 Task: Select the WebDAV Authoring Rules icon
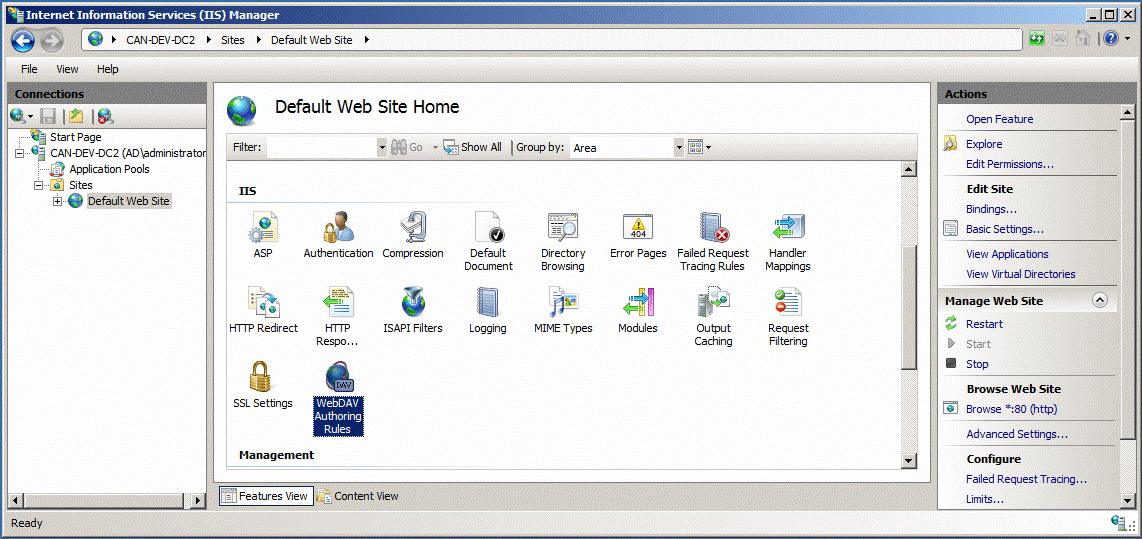[338, 398]
